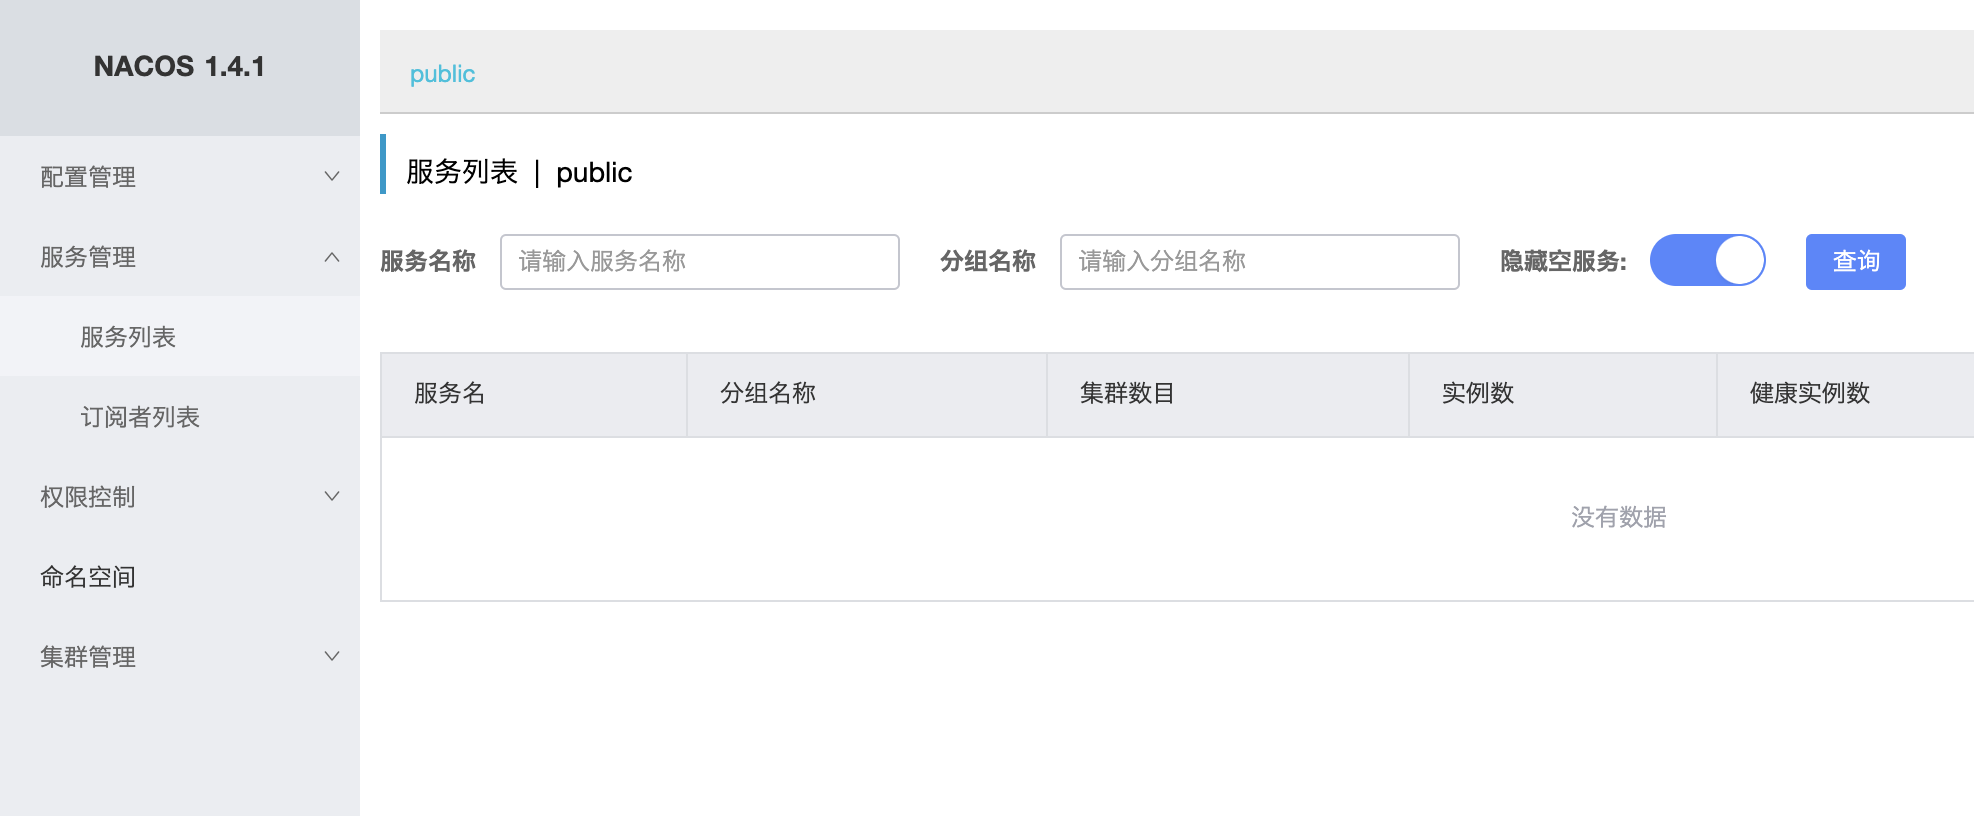
Task: Focus the 分组名称 input field
Action: [1259, 262]
